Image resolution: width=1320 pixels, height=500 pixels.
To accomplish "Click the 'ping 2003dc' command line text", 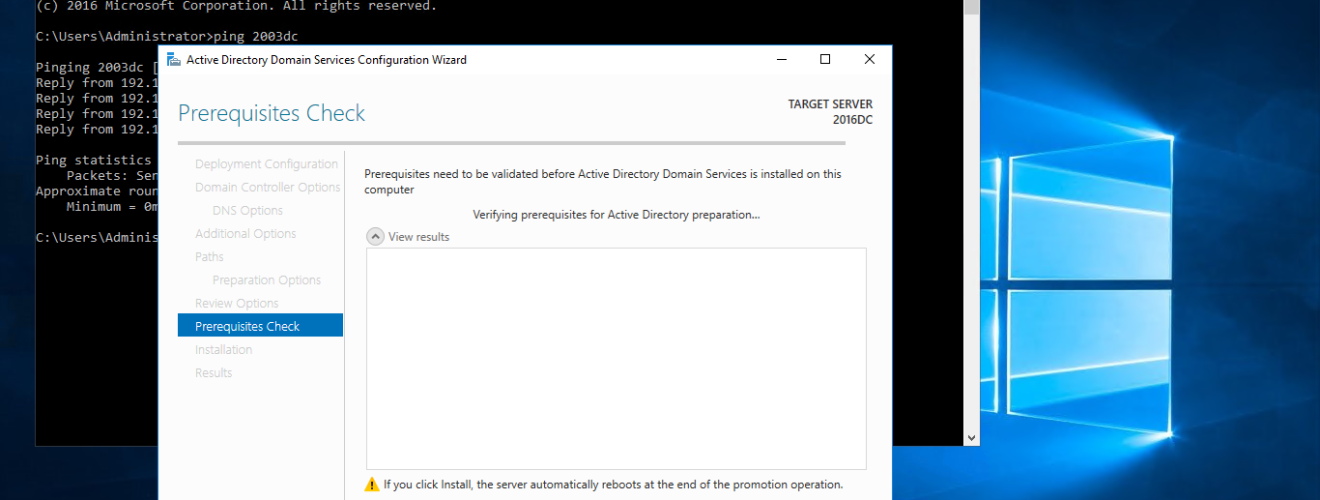I will [257, 36].
